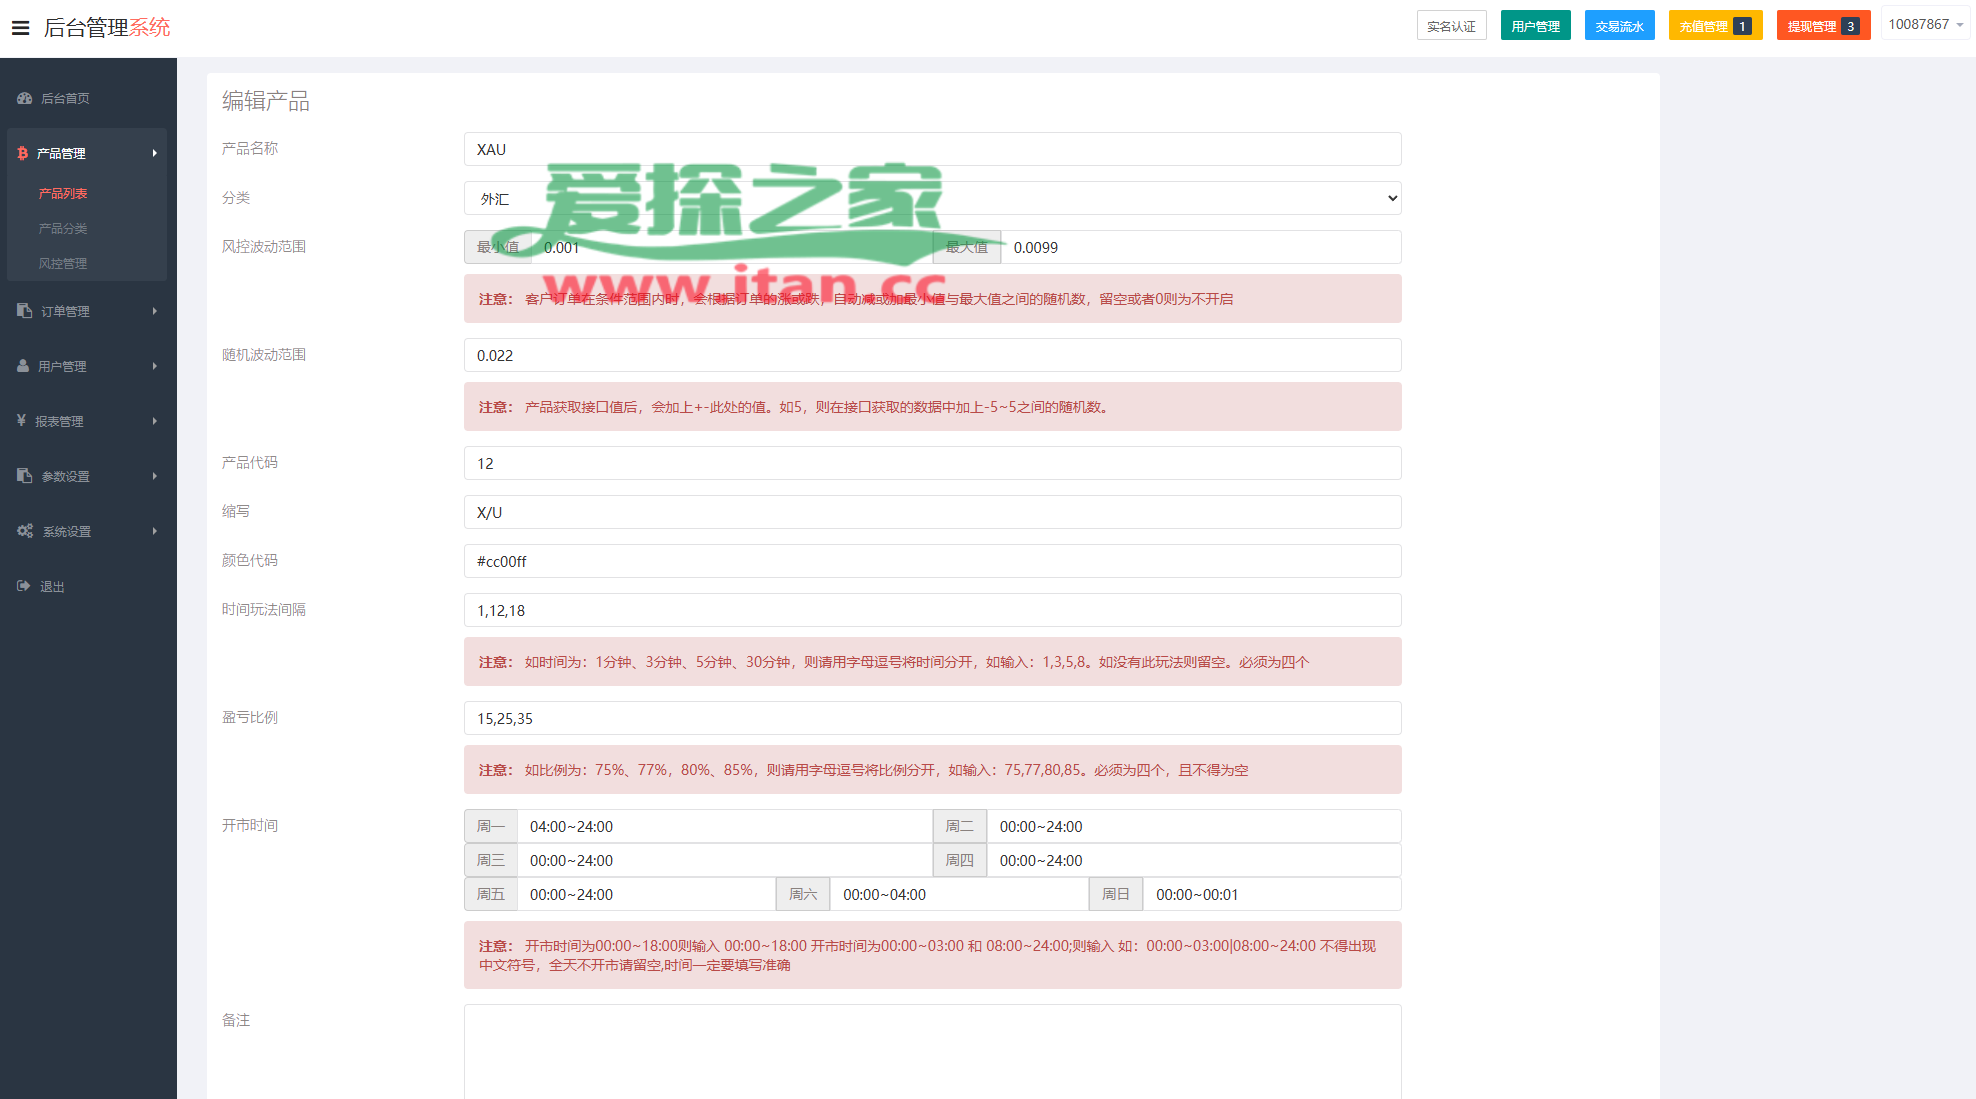Click the yen icon beside 报表管理

click(21, 421)
